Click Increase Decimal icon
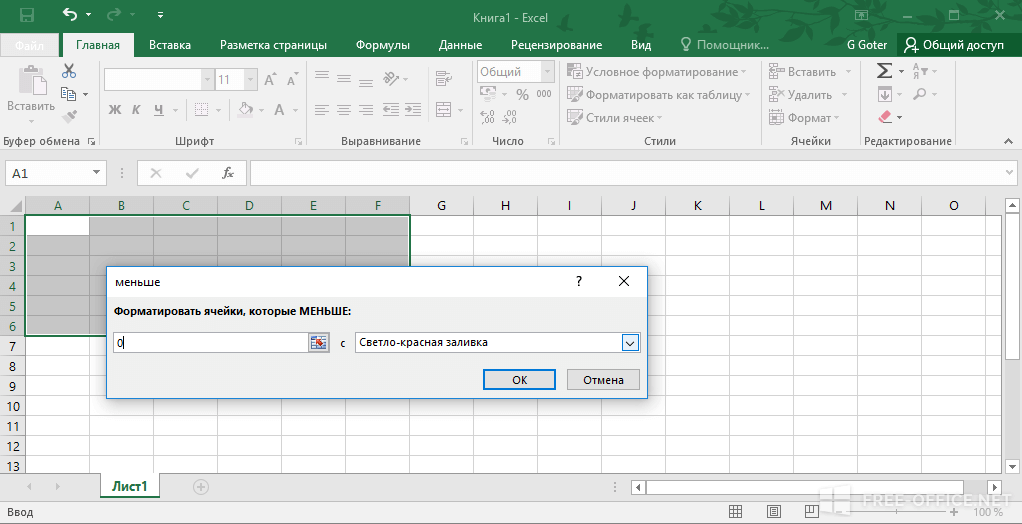Viewport: 1022px width, 524px height. [x=488, y=117]
